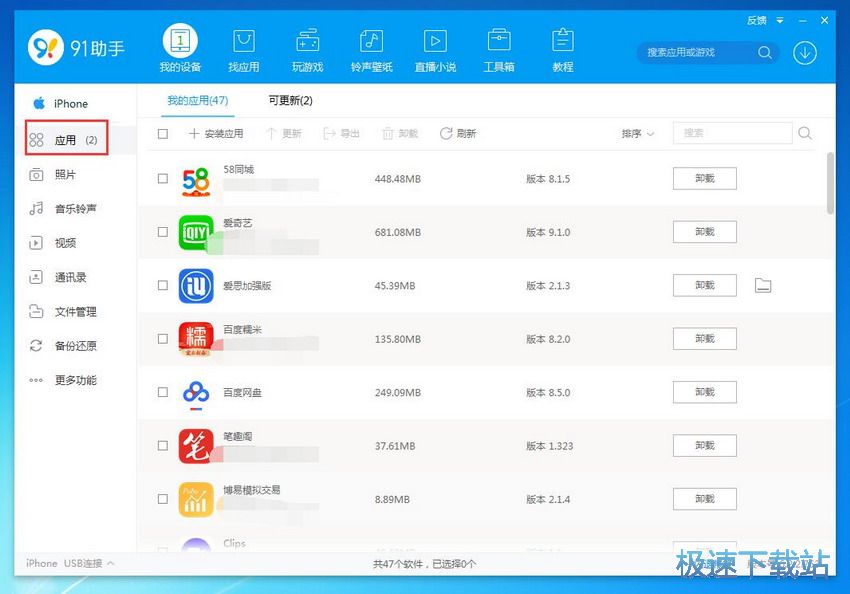Open the 反馈 title bar dropdown arrow
850x594 pixels.
780,21
